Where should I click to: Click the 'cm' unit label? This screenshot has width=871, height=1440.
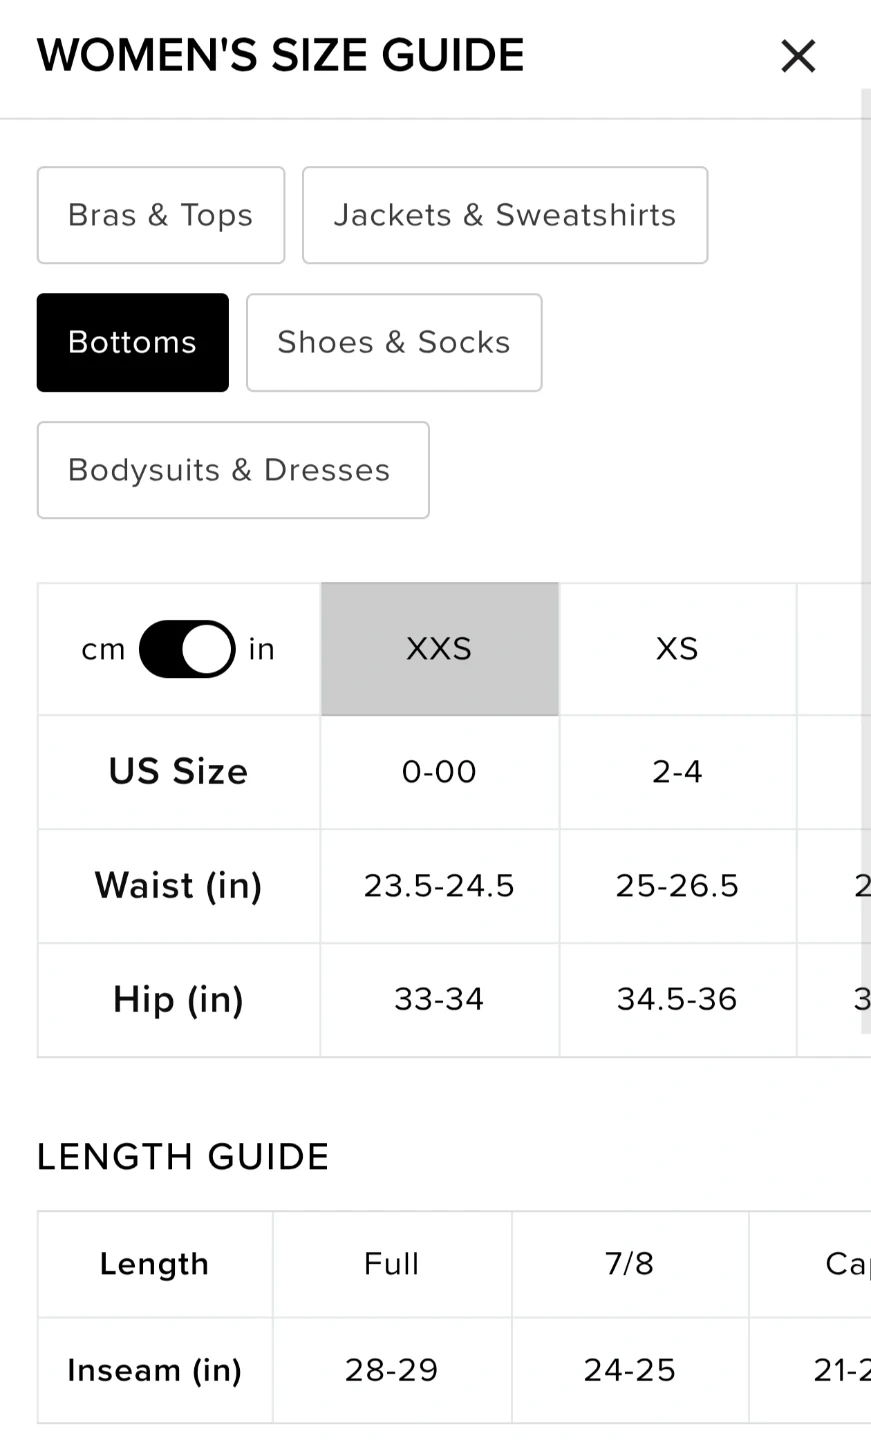pos(104,650)
